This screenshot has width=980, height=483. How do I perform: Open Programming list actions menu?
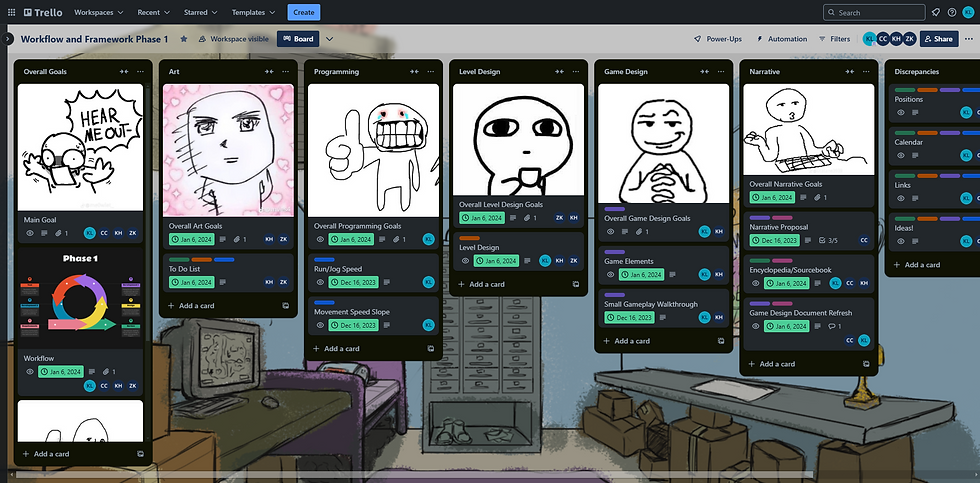click(431, 72)
